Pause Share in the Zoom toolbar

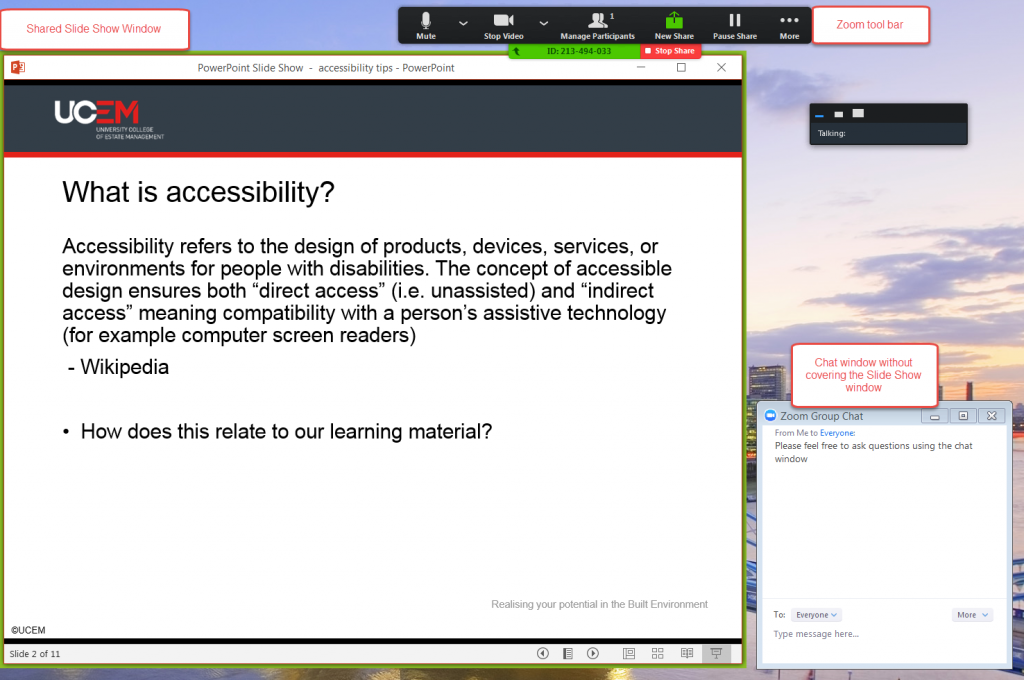(x=735, y=24)
